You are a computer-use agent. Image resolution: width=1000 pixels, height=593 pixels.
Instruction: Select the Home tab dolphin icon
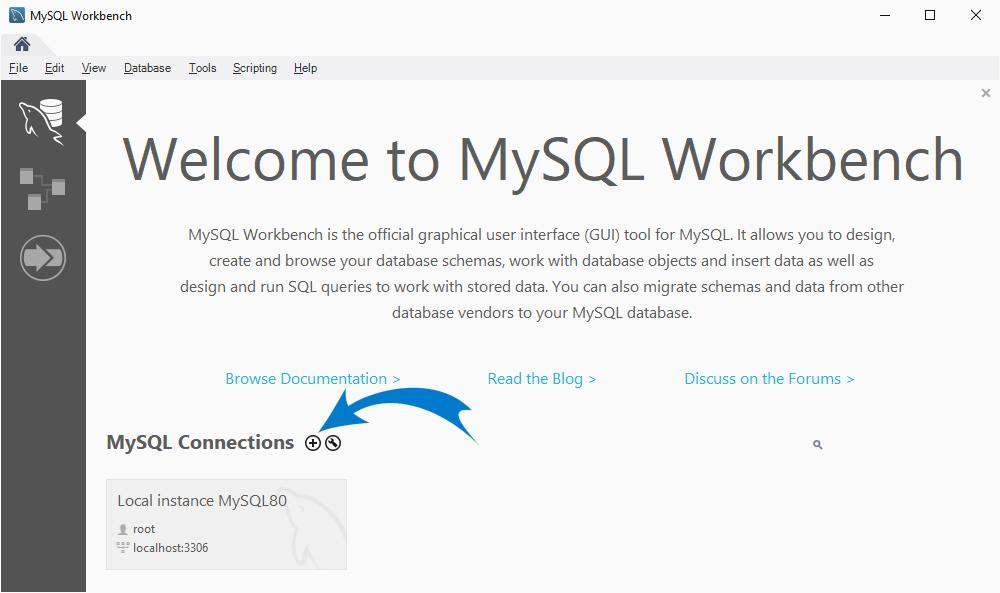click(21, 44)
